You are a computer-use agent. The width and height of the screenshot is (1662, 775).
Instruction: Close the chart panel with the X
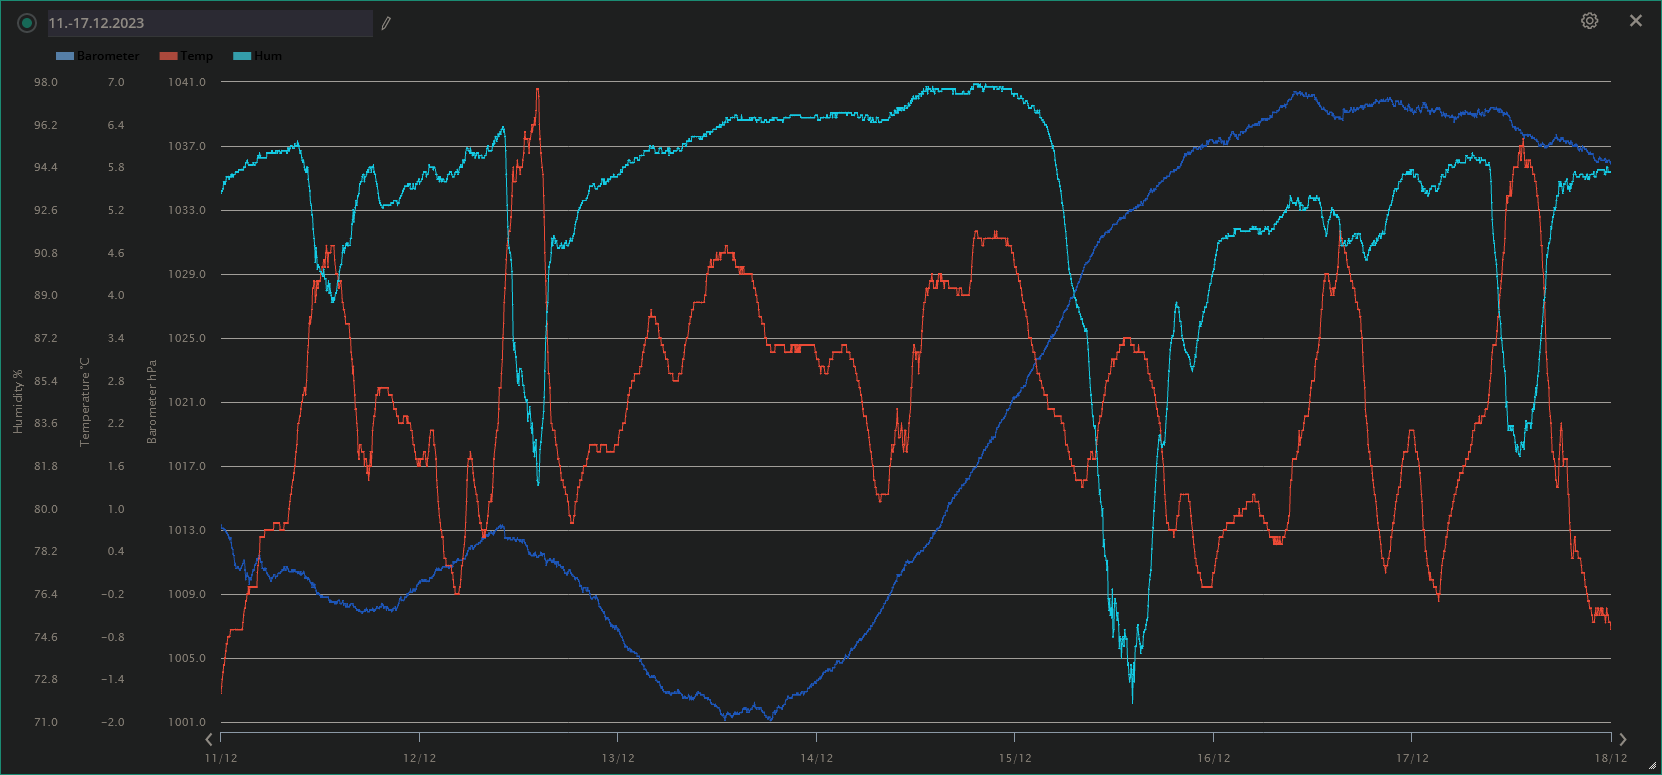pos(1636,21)
